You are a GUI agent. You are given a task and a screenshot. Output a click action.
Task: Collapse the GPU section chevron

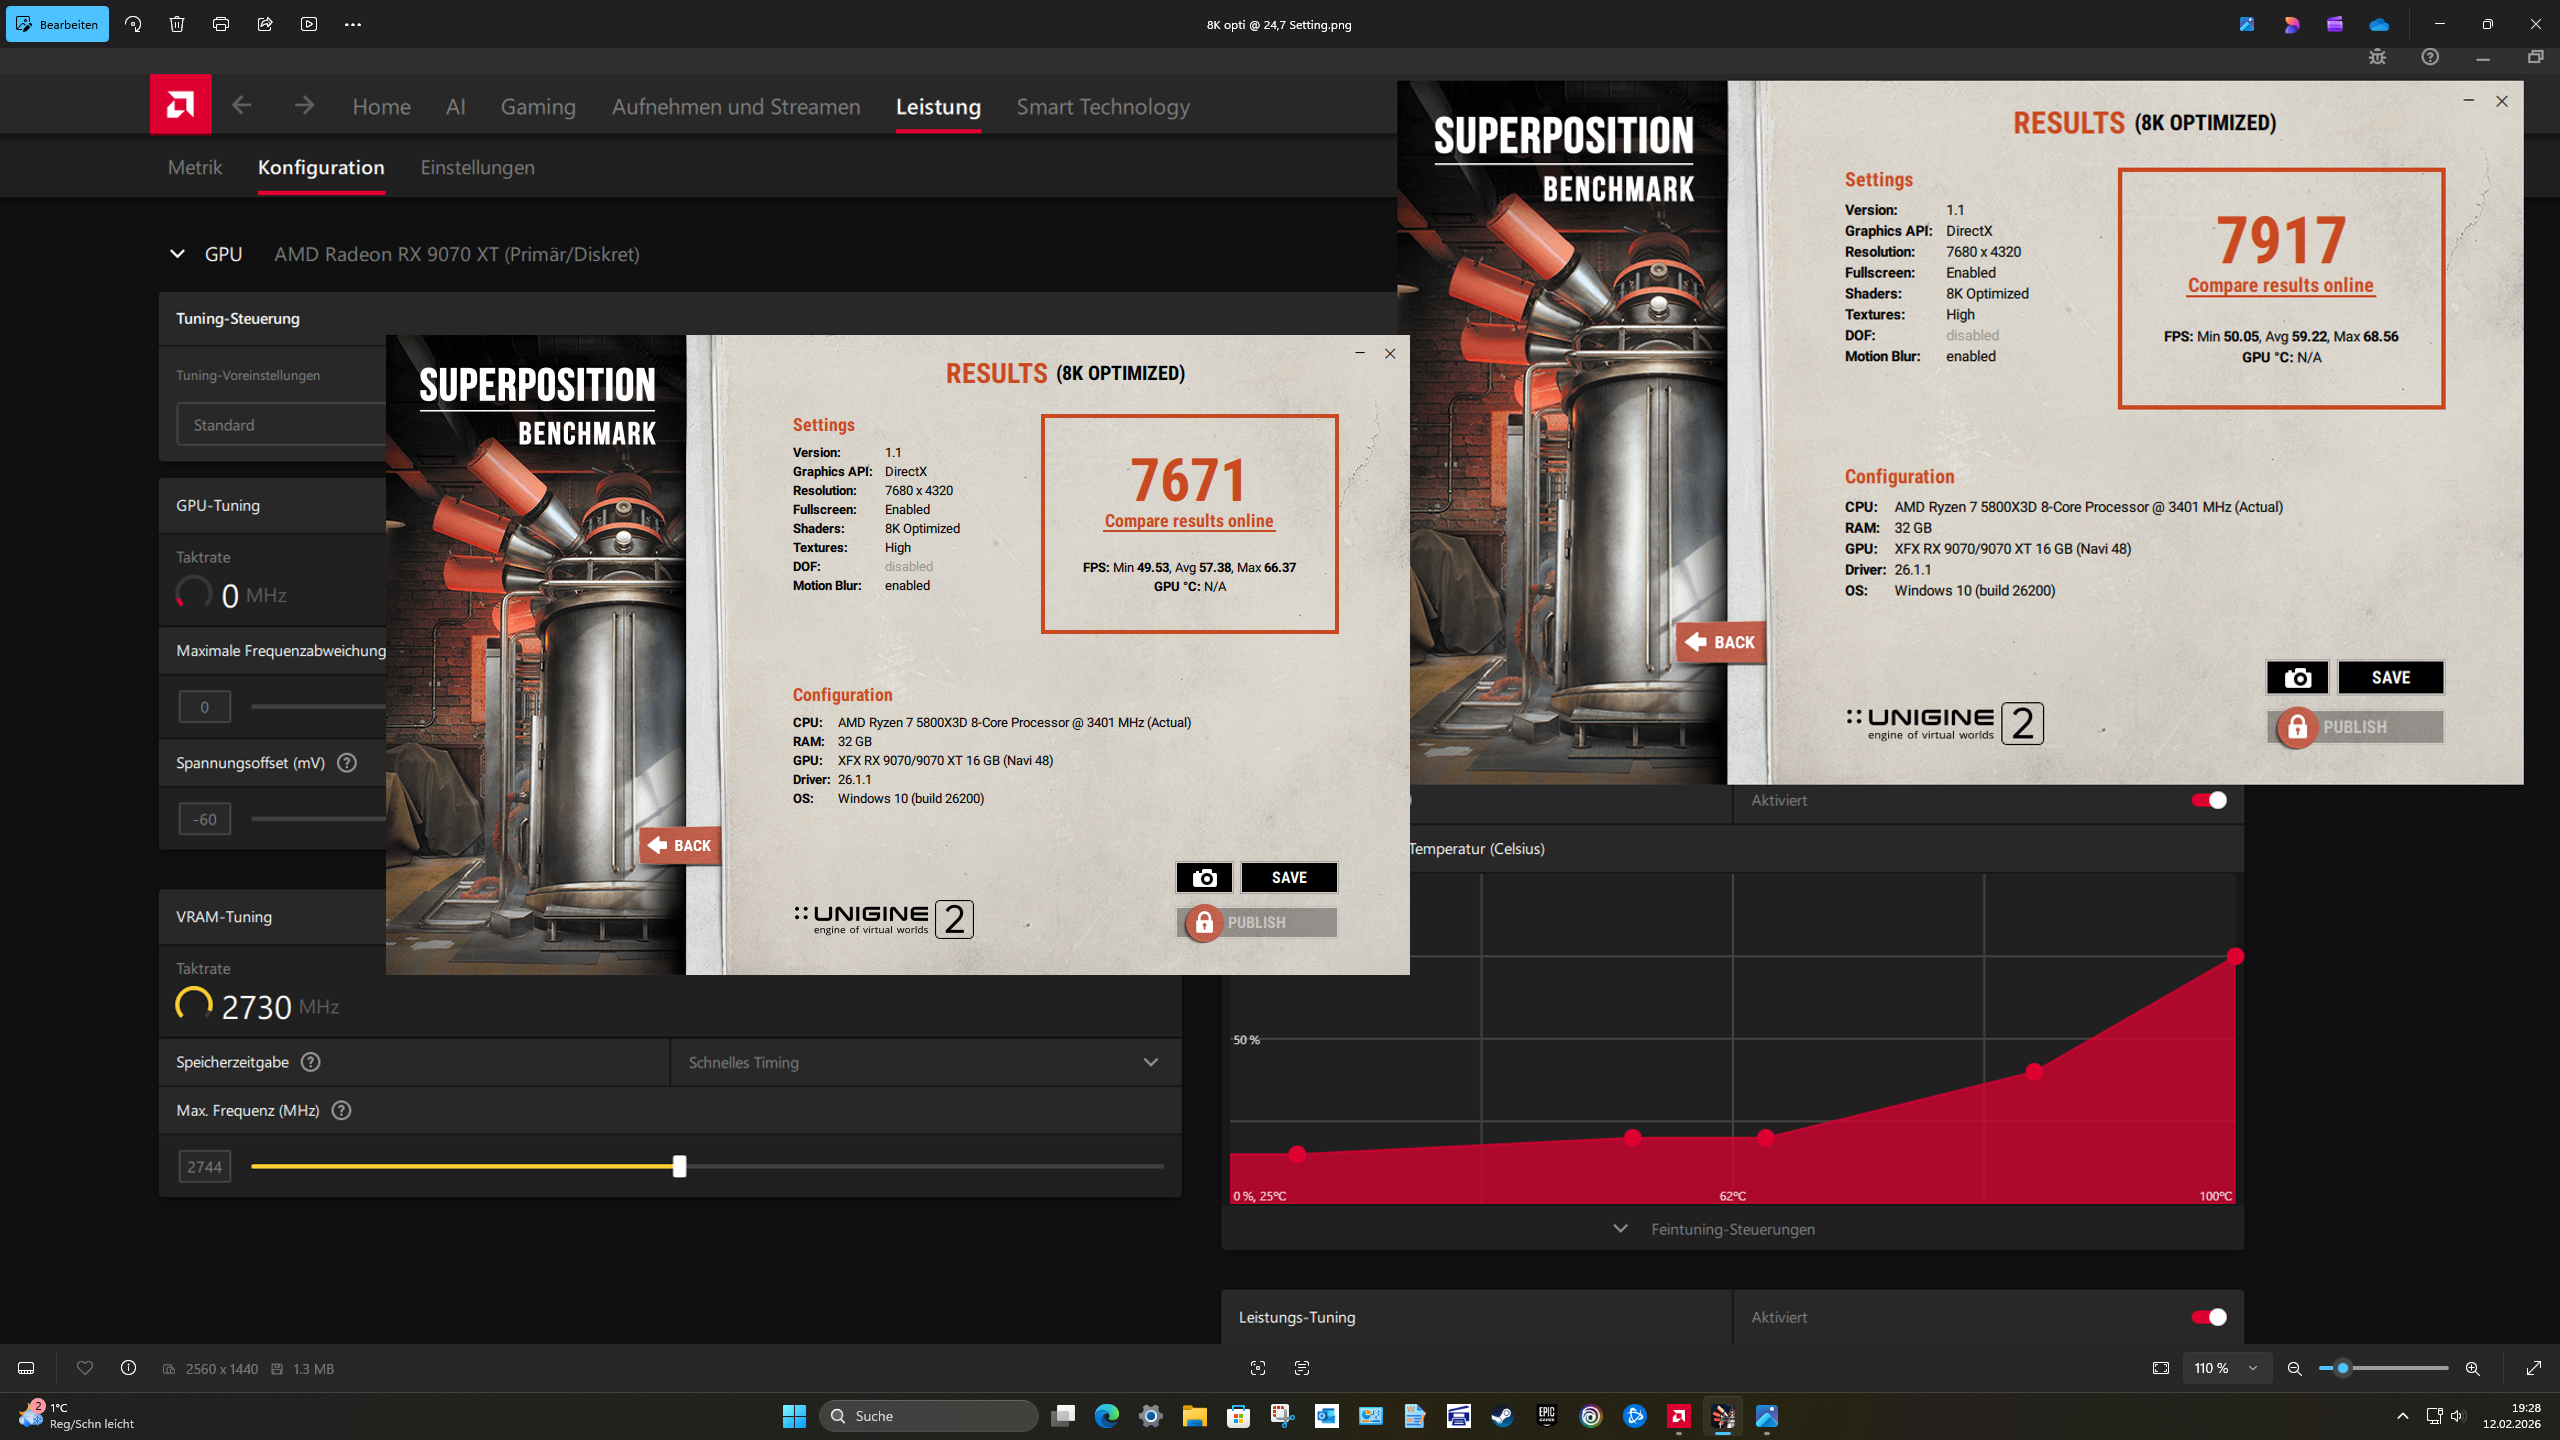coord(177,254)
